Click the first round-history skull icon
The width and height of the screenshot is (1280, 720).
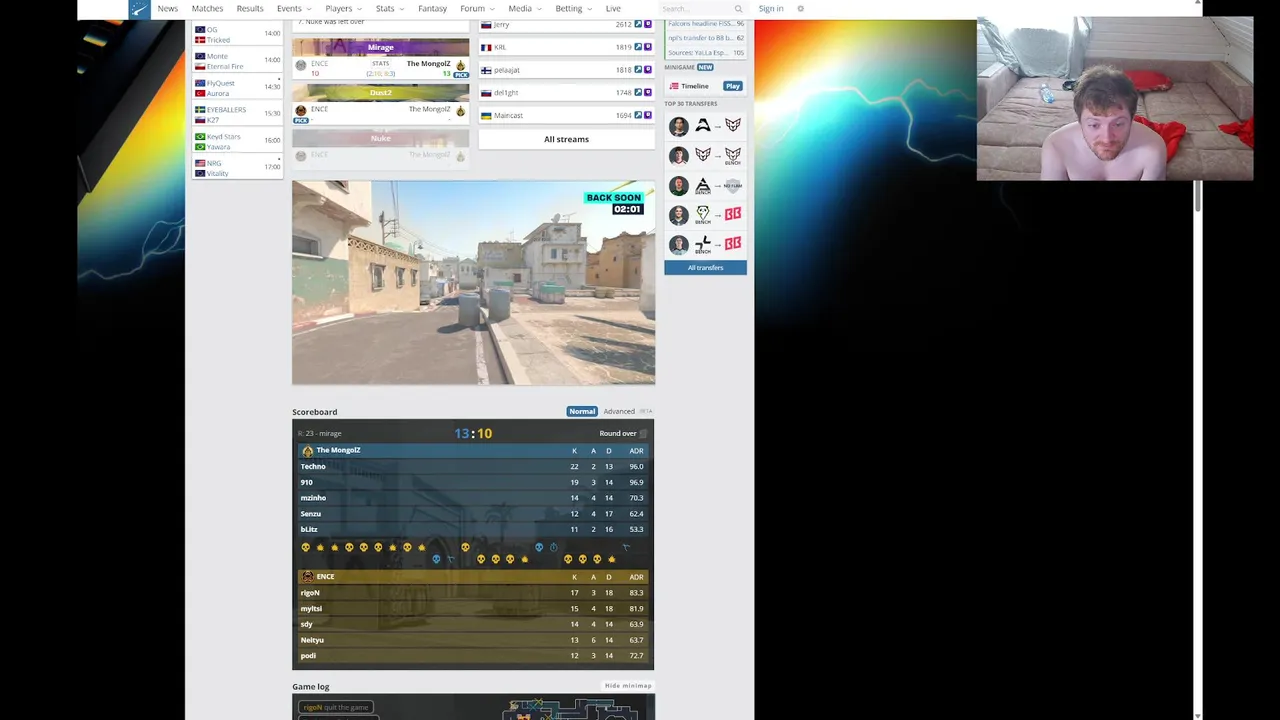tap(306, 547)
